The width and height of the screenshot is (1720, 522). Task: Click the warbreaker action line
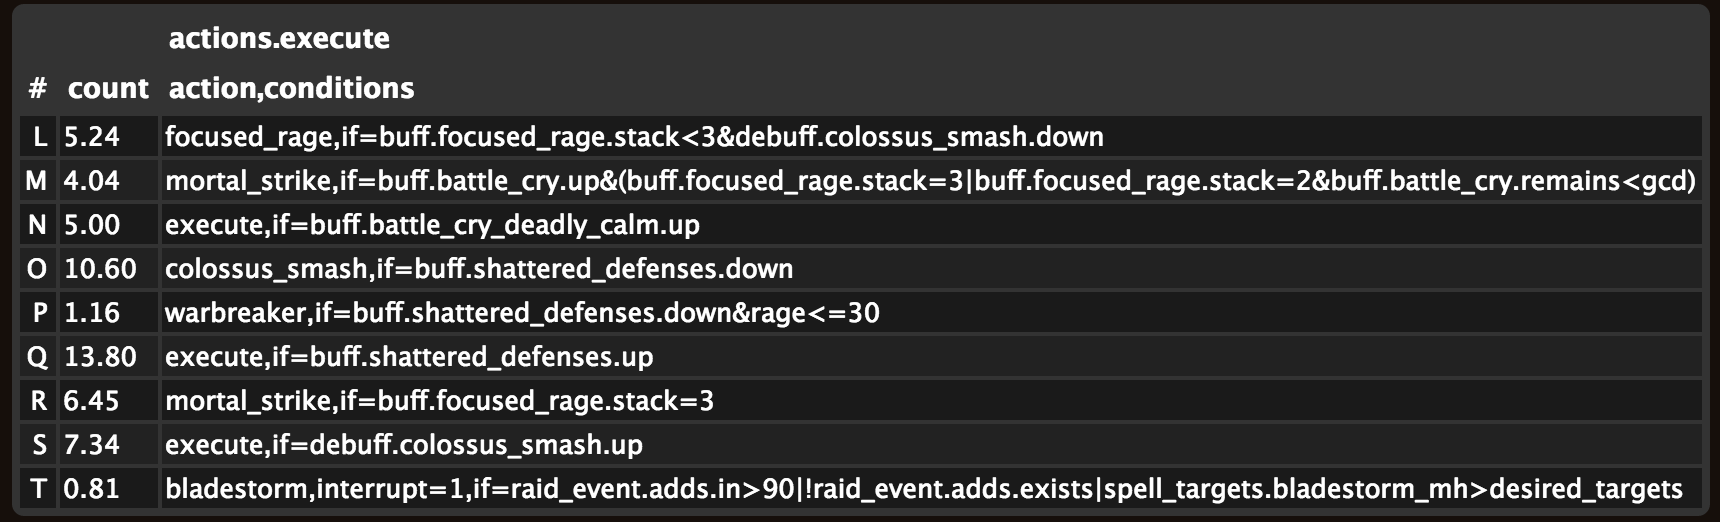click(521, 313)
